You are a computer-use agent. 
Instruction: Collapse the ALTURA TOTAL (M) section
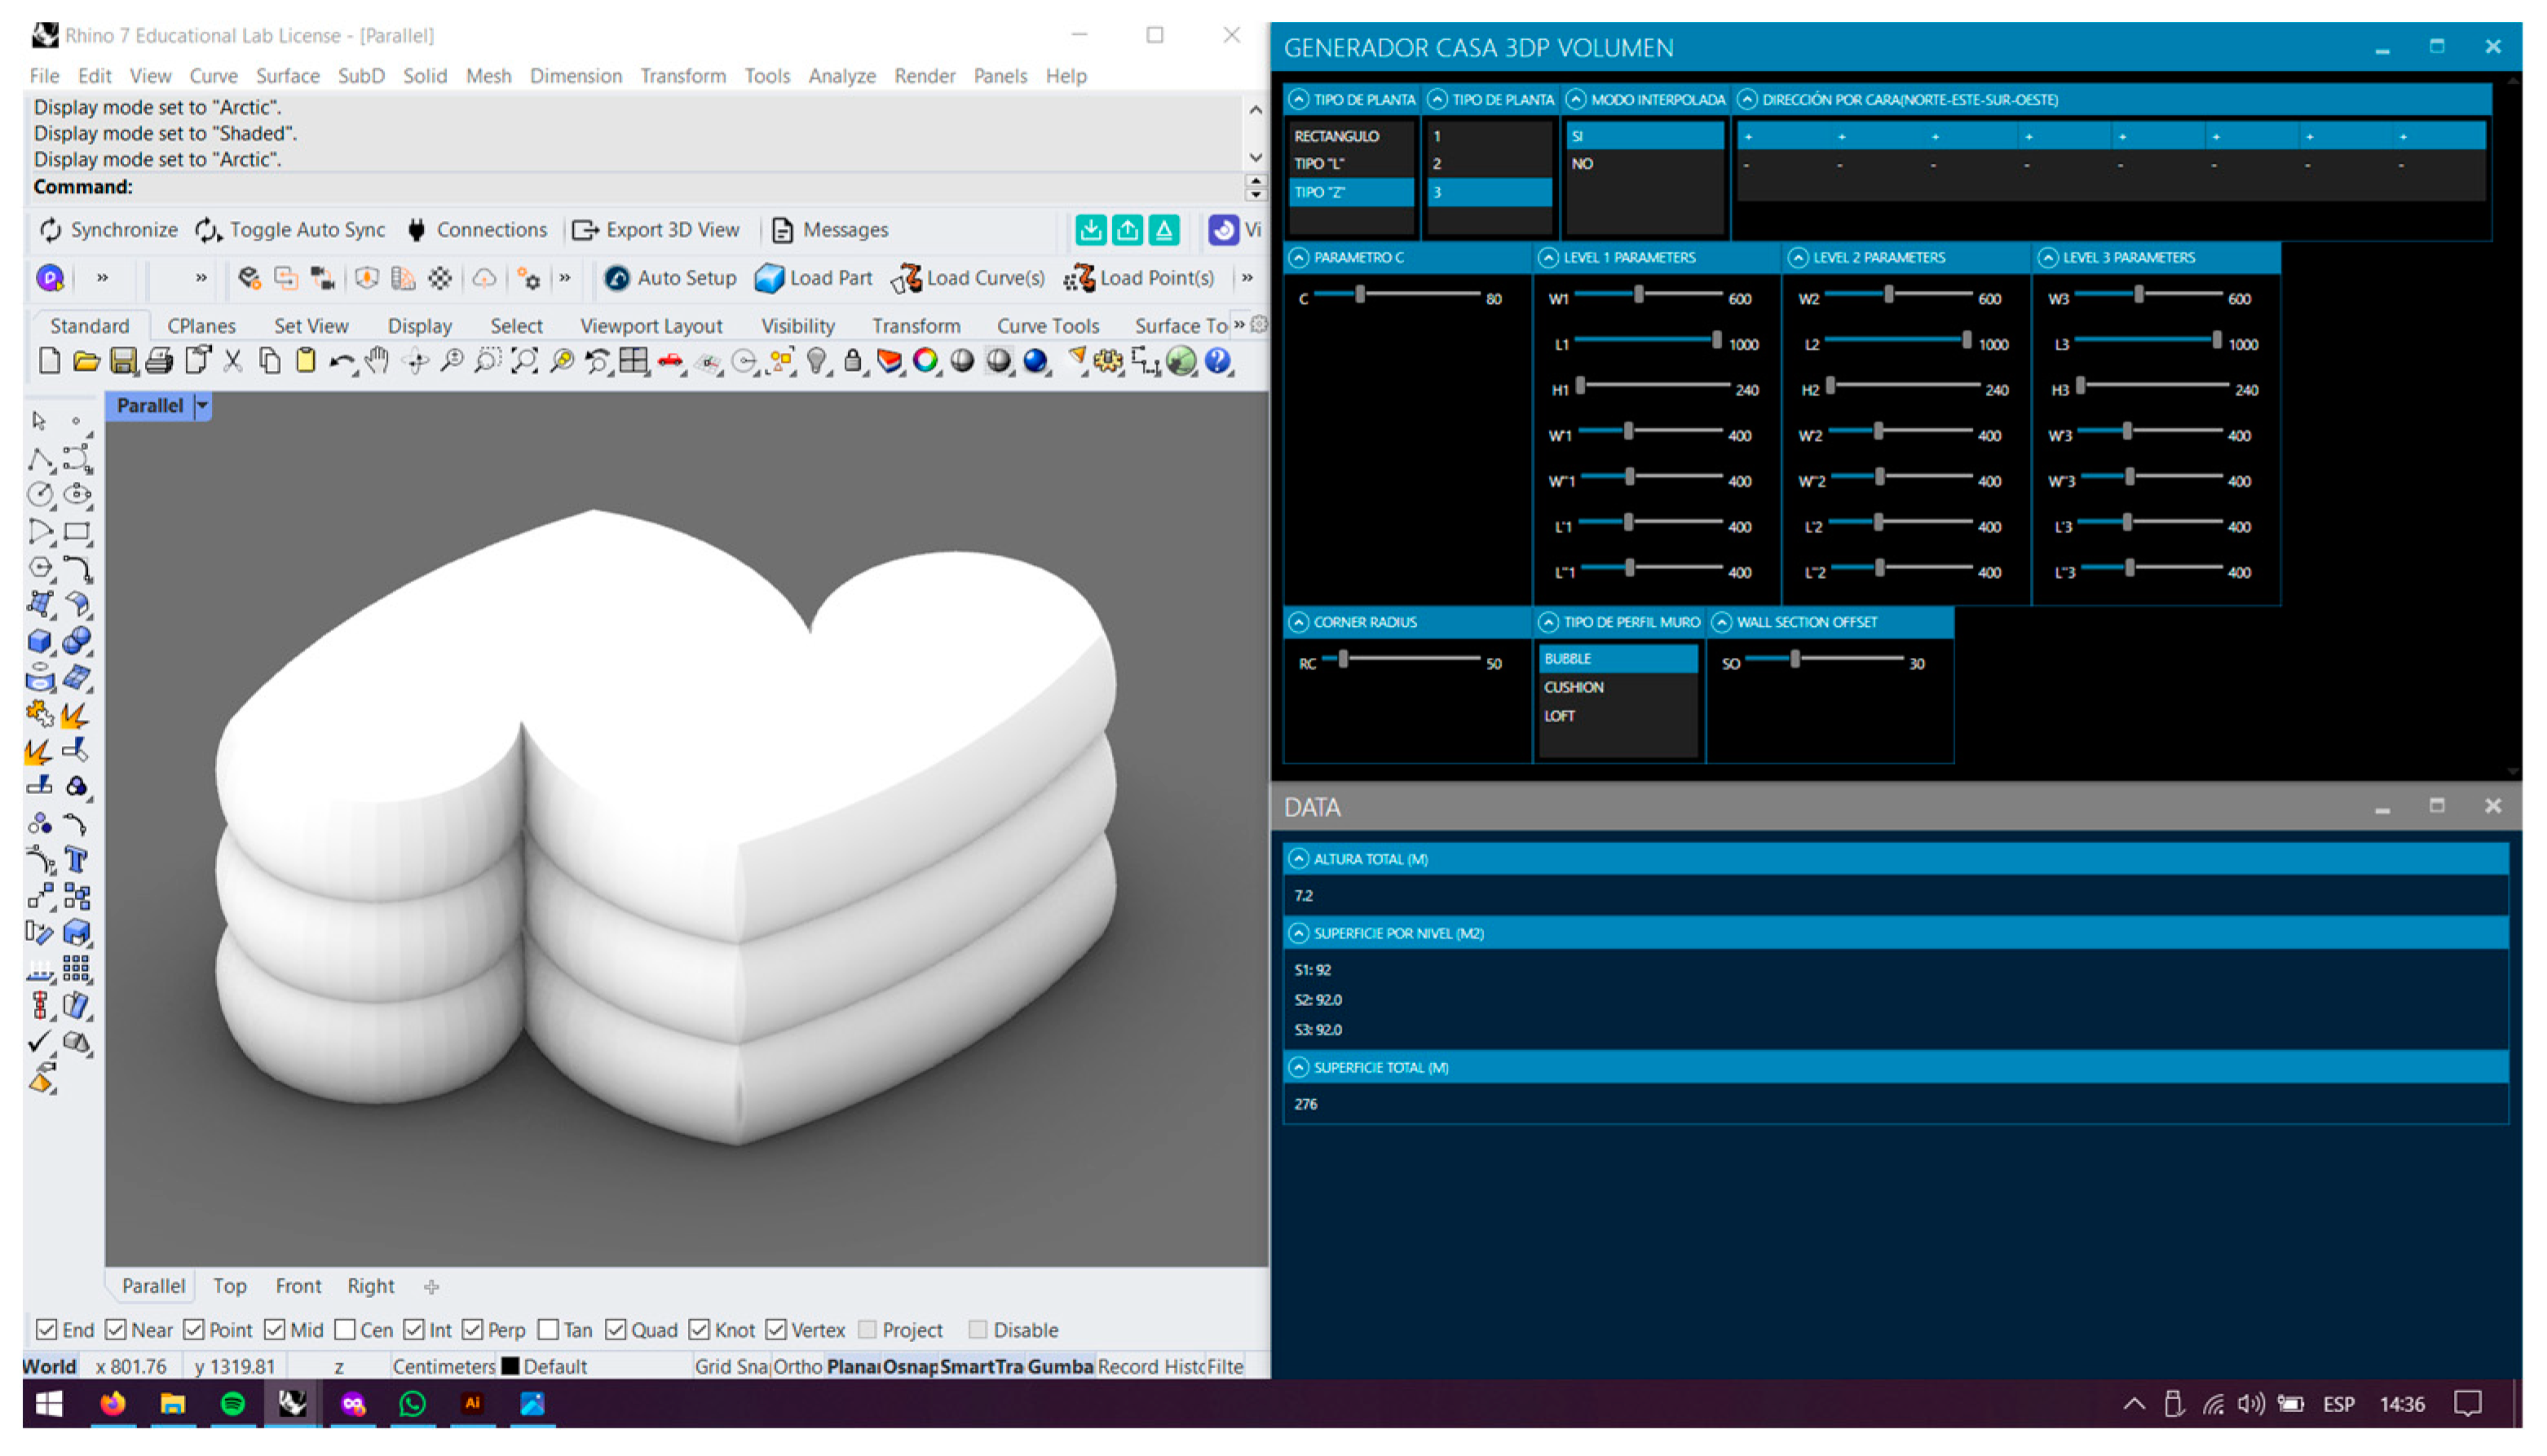pos(1299,859)
